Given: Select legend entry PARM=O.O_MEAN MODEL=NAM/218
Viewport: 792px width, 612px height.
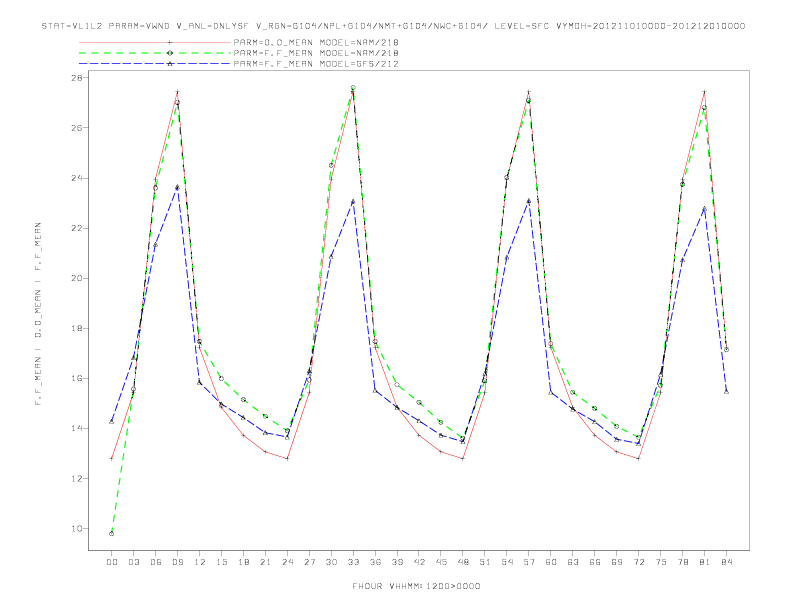Looking at the screenshot, I should pyautogui.click(x=316, y=42).
